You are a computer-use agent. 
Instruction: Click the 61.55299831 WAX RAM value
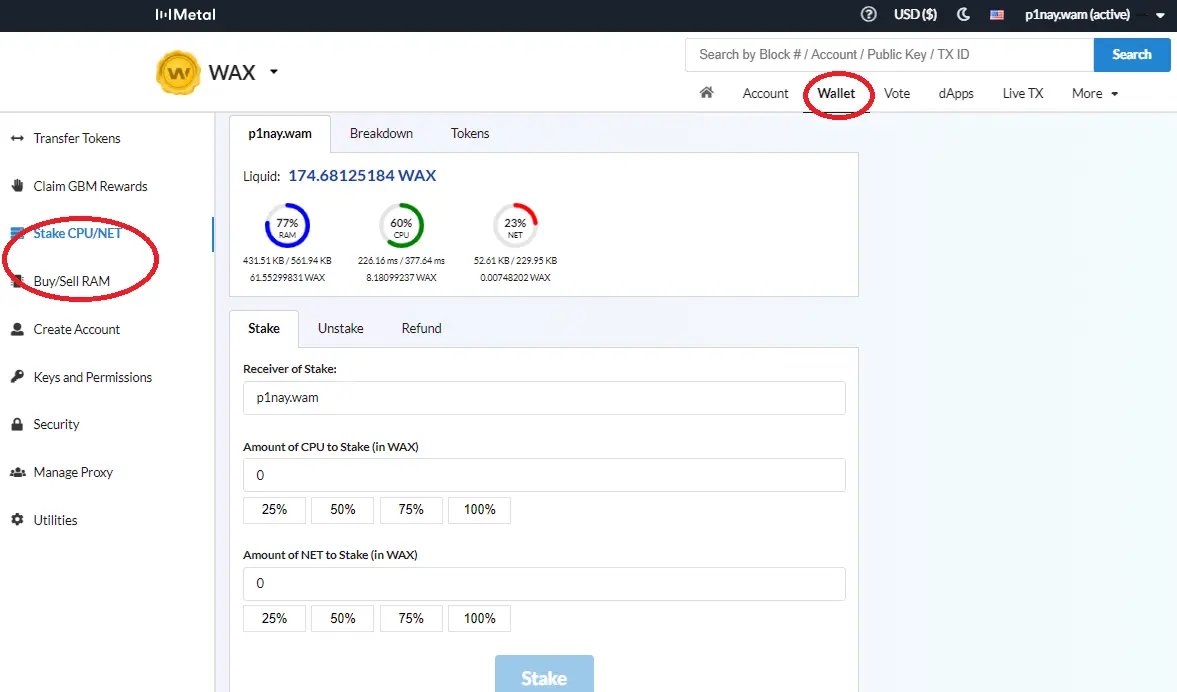tap(287, 278)
